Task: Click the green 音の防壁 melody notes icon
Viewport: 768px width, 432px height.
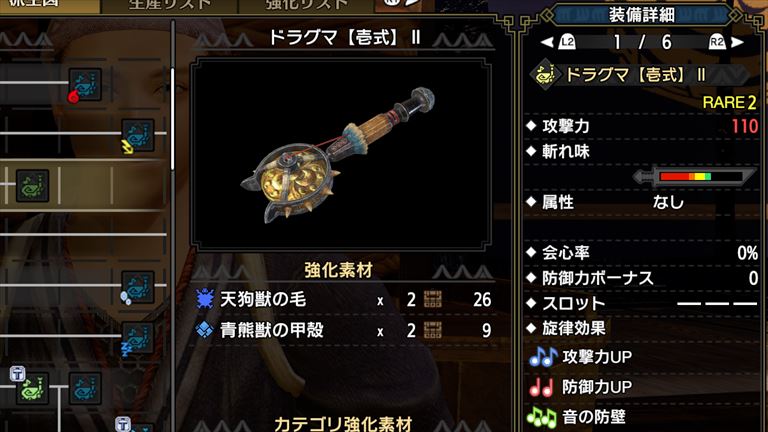Action: click(542, 417)
